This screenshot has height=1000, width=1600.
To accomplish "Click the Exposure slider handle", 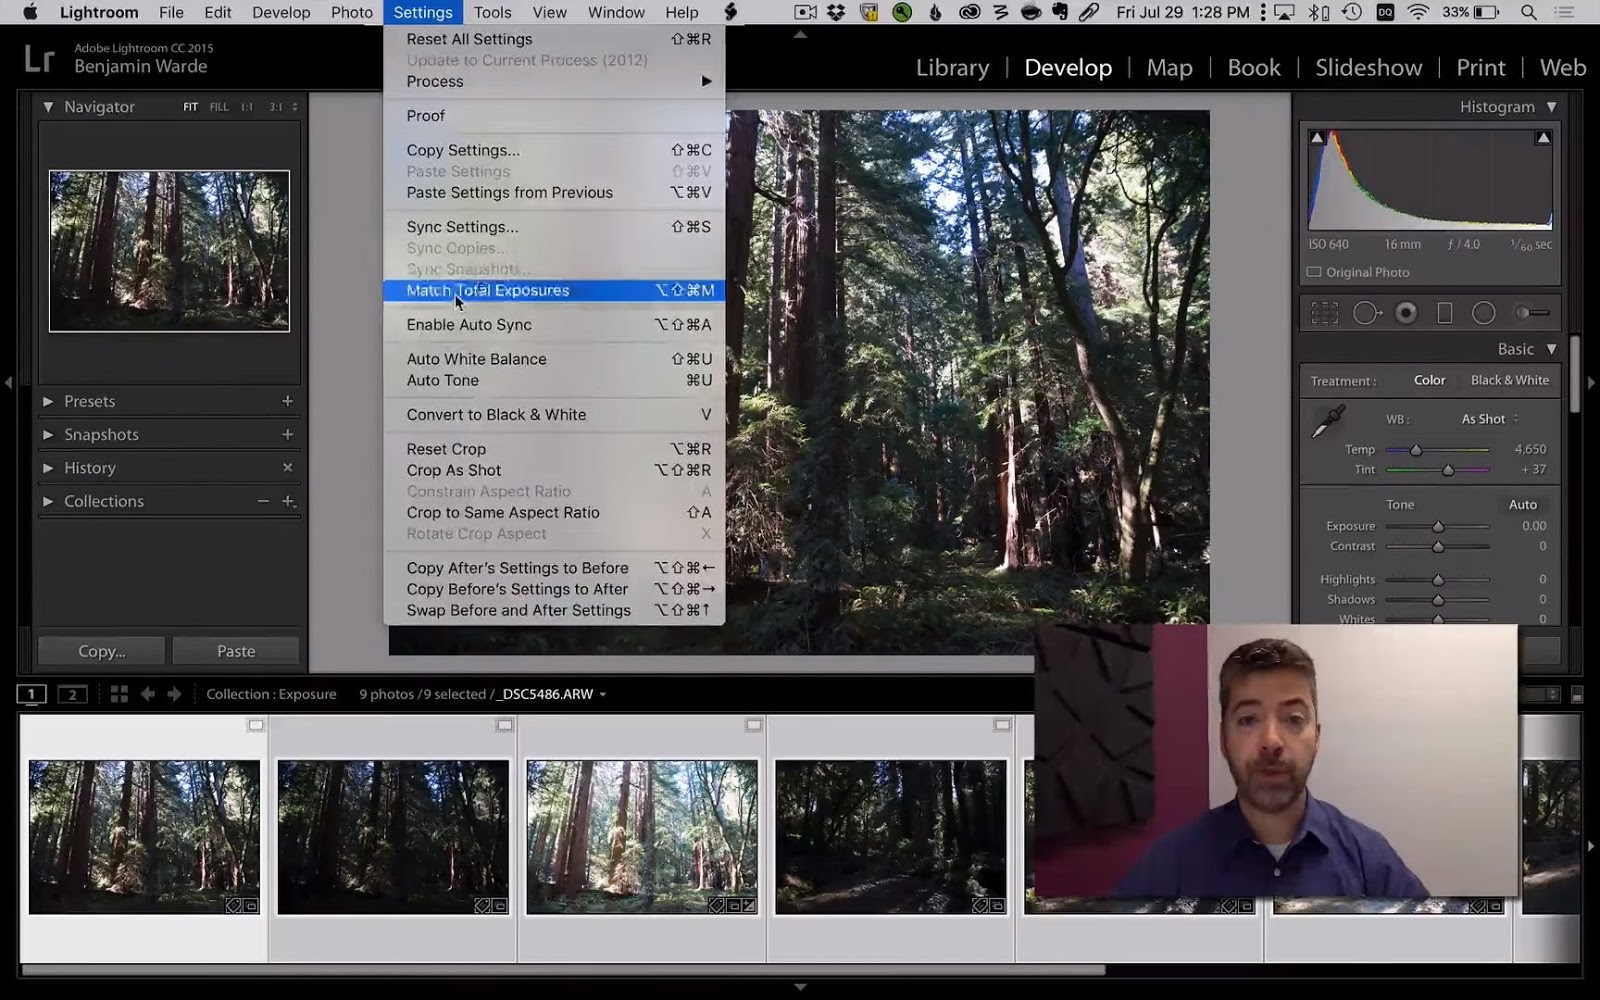I will click(x=1438, y=526).
